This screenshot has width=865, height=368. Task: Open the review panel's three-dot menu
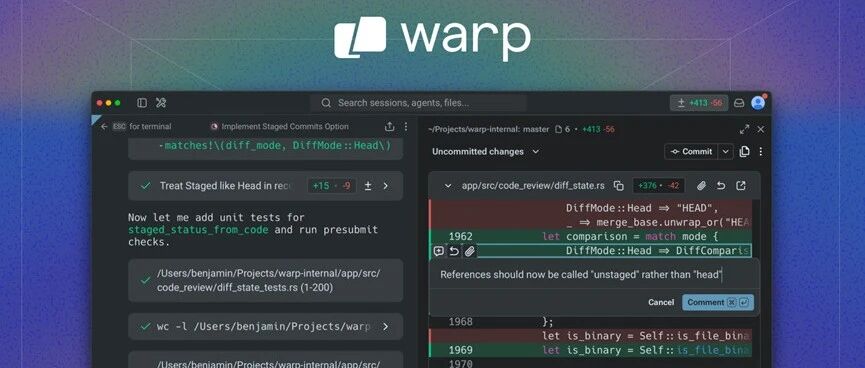click(x=761, y=151)
